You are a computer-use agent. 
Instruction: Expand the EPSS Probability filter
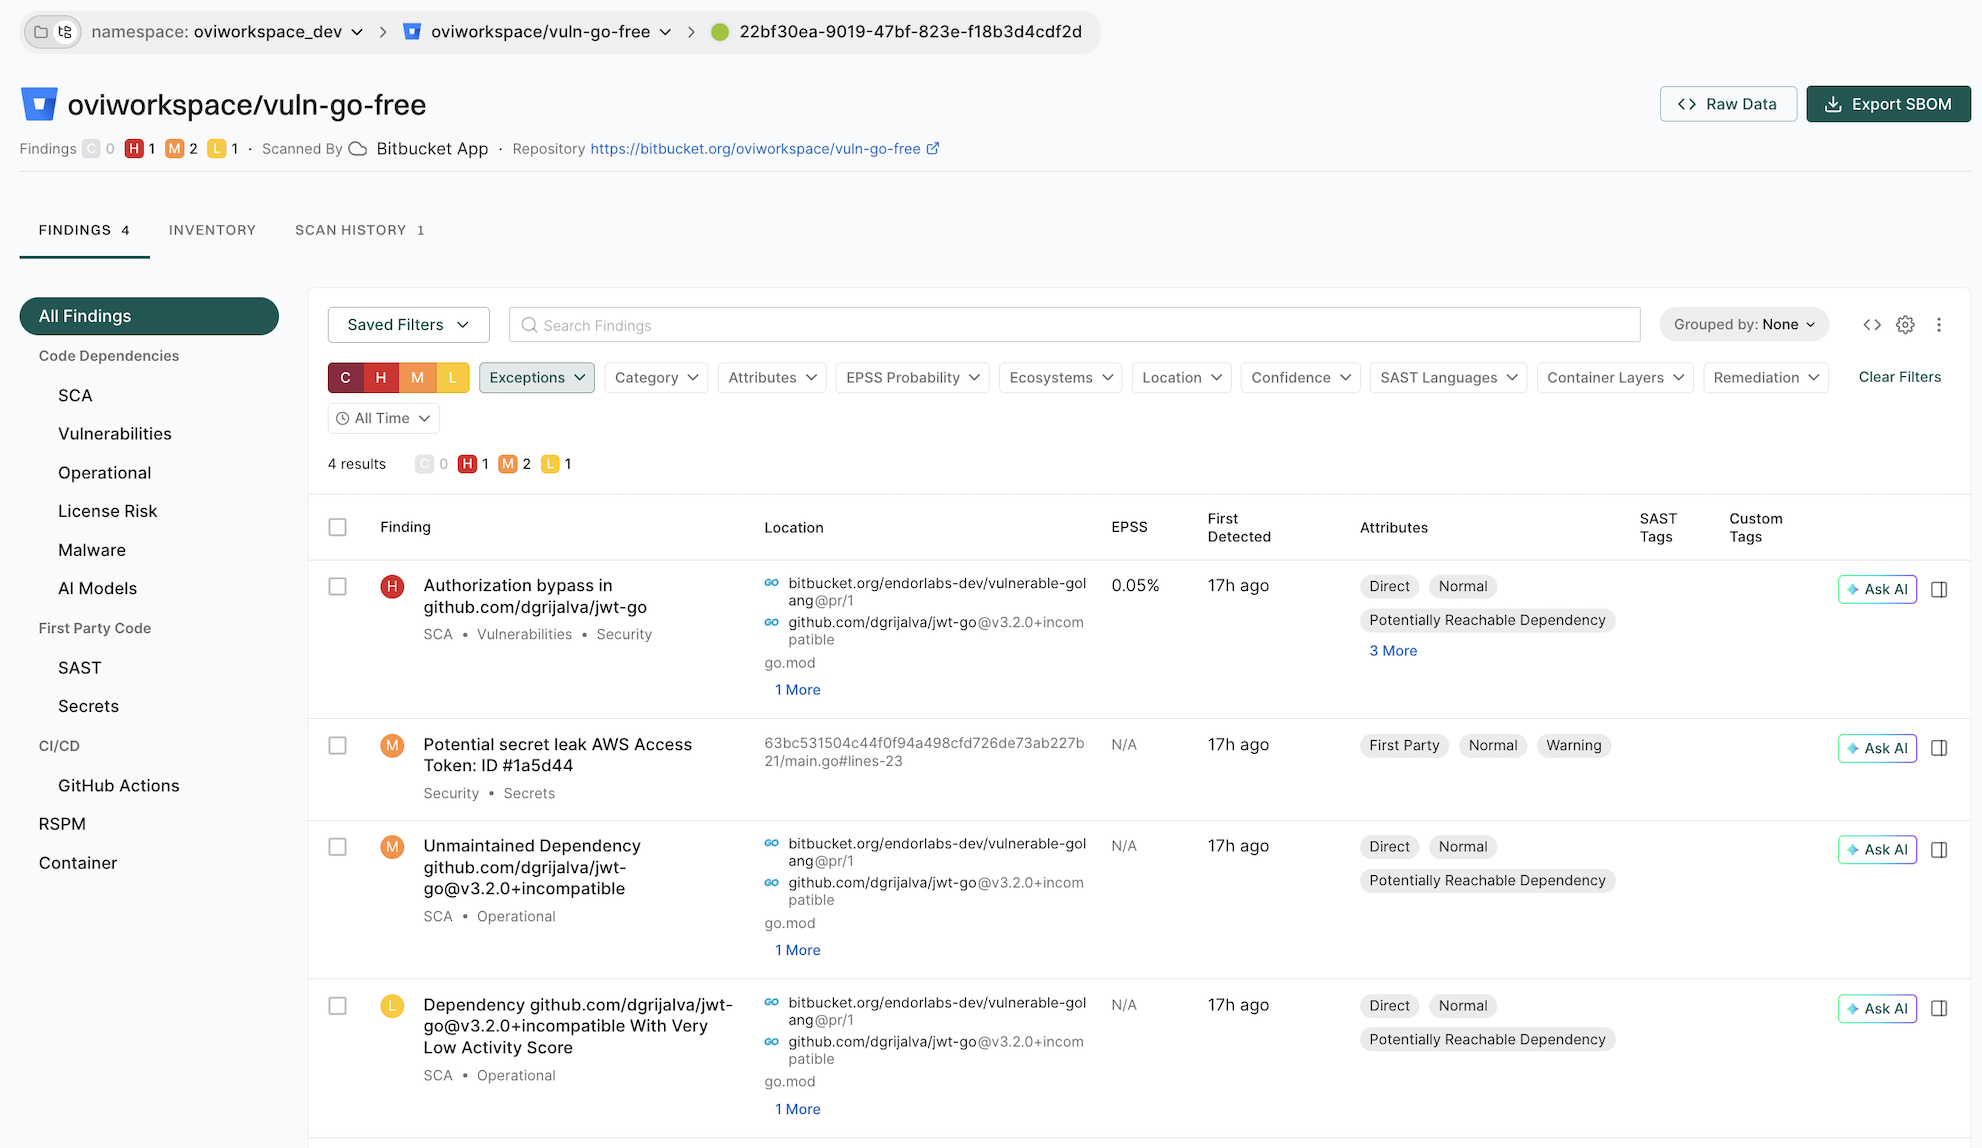click(912, 378)
